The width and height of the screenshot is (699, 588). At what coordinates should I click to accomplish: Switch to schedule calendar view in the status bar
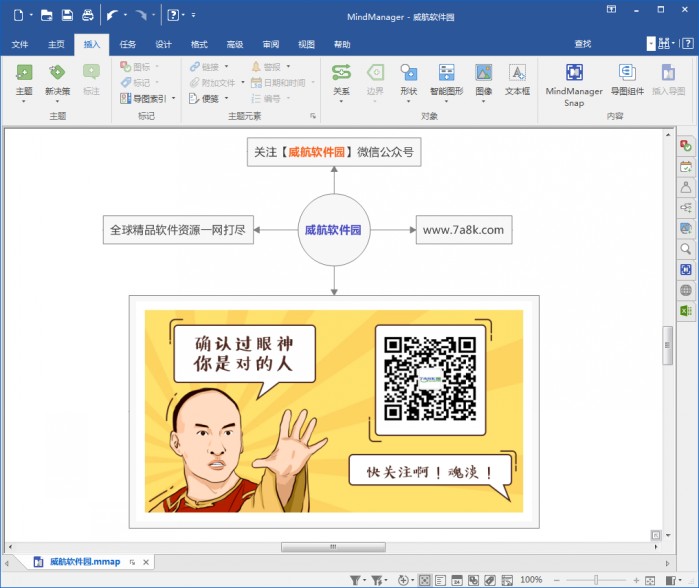[456, 580]
